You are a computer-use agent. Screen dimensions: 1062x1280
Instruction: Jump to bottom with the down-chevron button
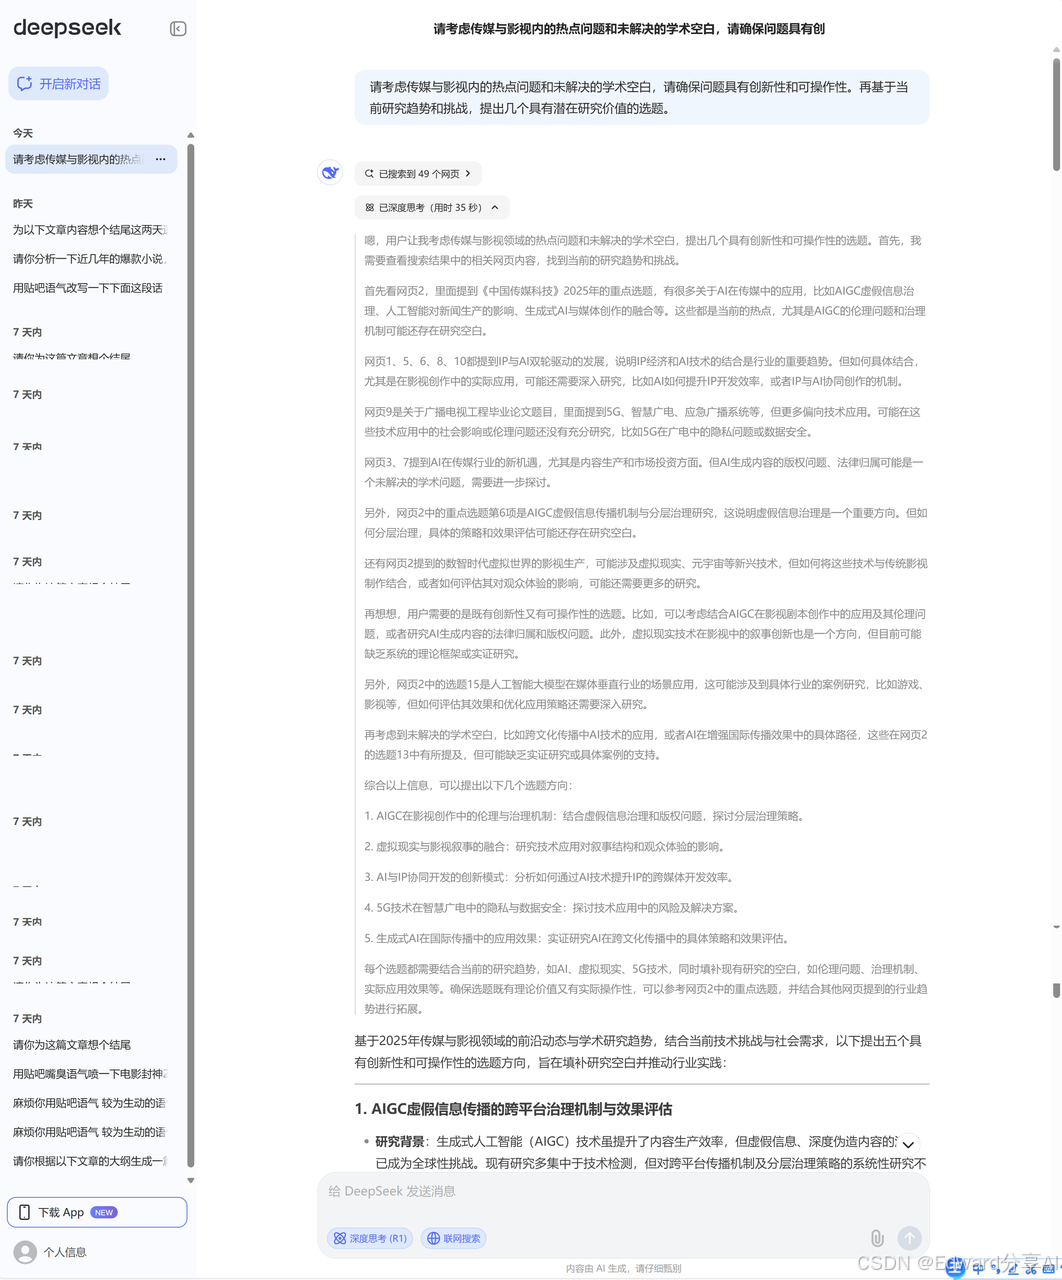[908, 1143]
